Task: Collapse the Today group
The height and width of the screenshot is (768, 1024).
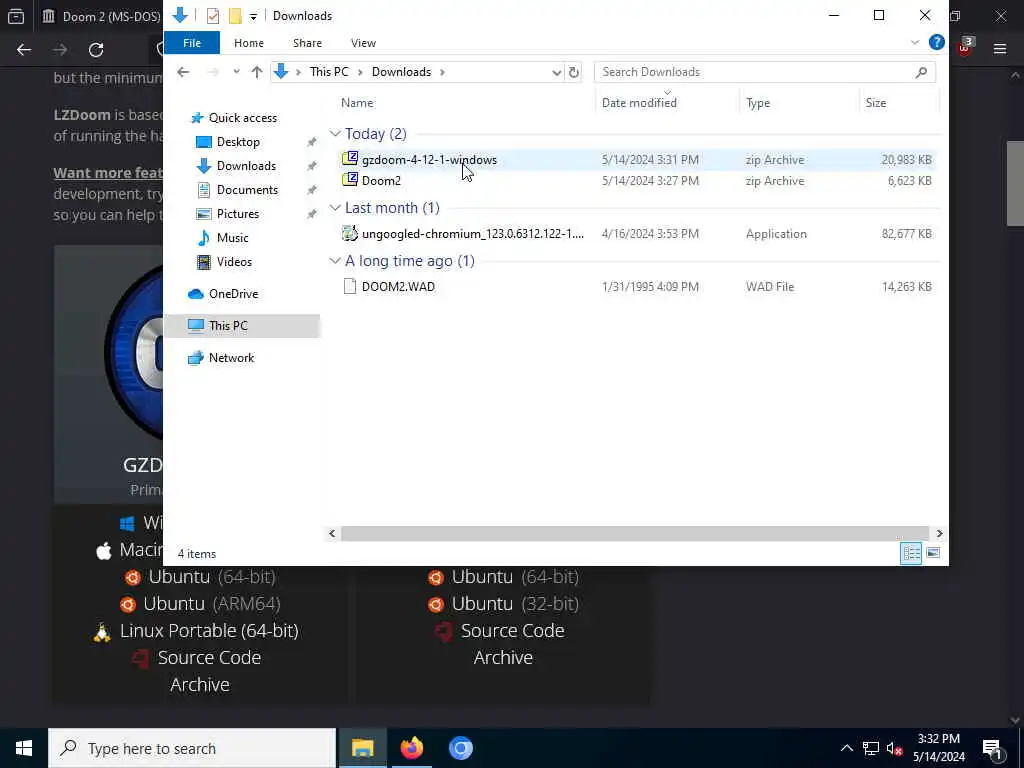Action: pyautogui.click(x=335, y=134)
